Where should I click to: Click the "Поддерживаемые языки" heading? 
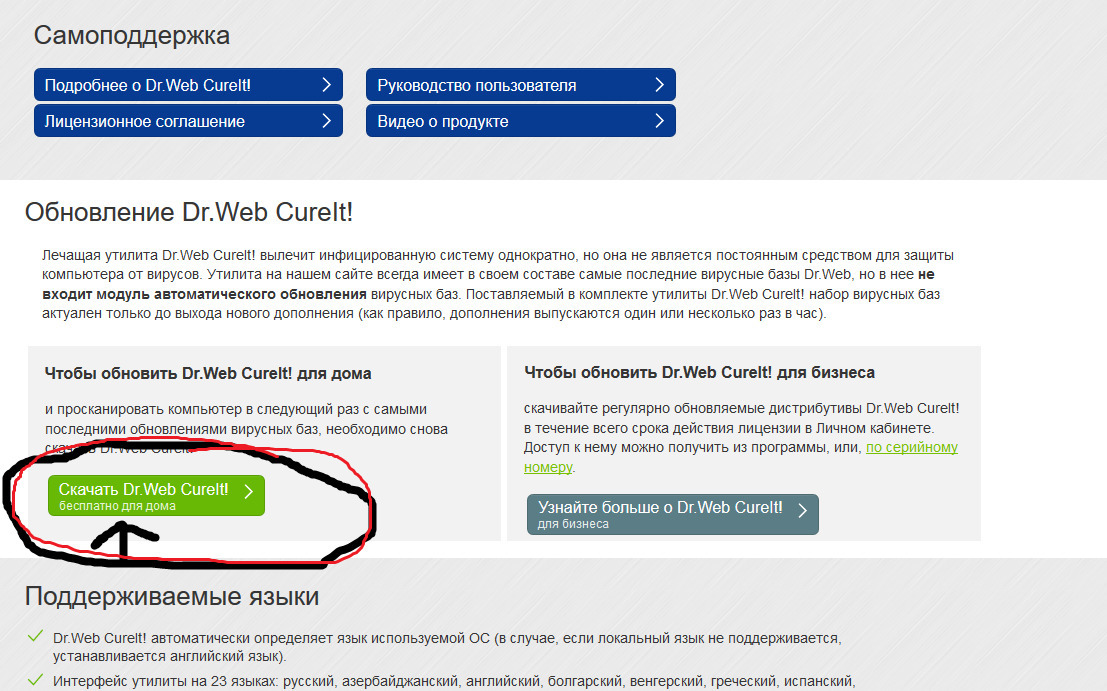tap(172, 596)
